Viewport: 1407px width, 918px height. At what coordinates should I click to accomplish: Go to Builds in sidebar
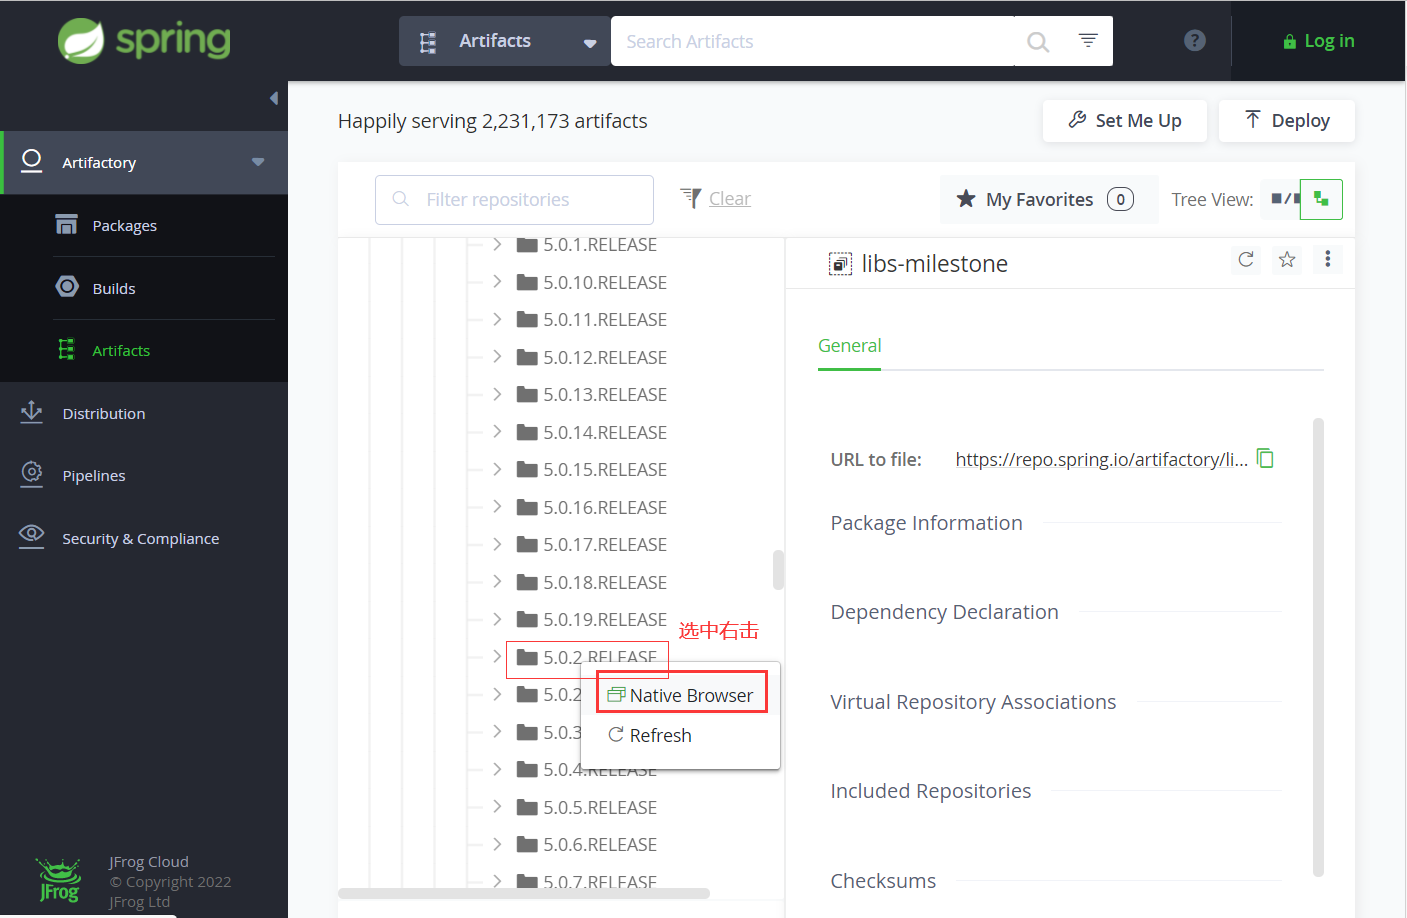[x=114, y=289]
